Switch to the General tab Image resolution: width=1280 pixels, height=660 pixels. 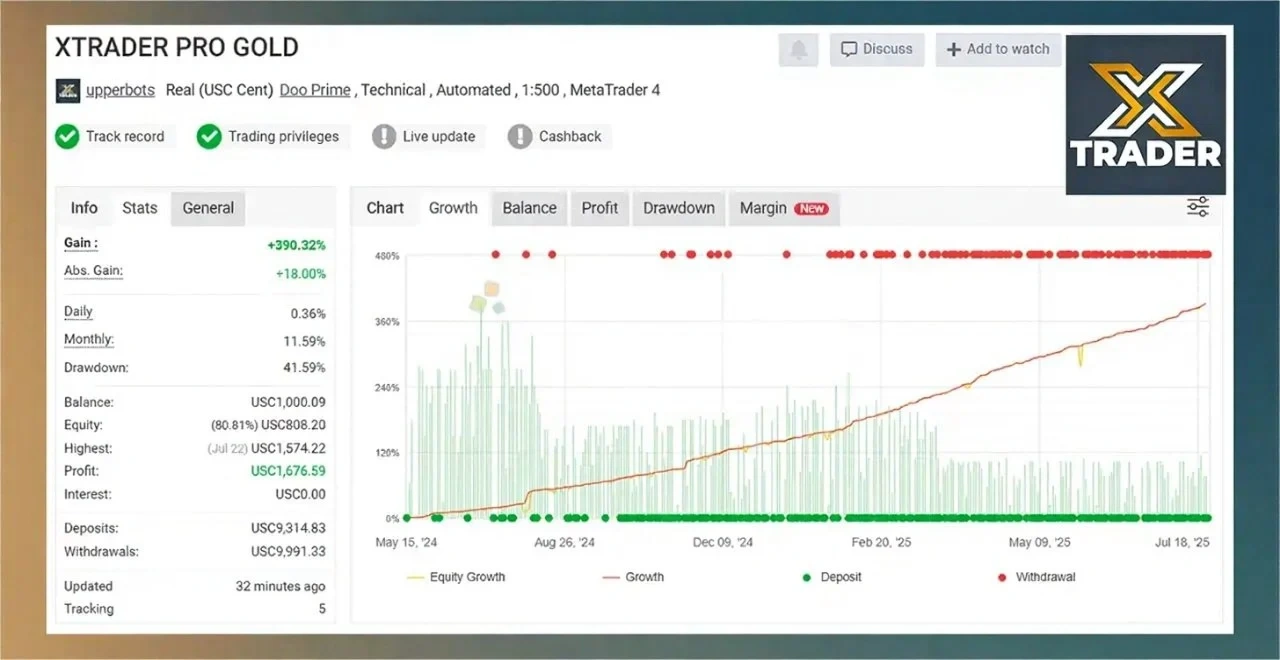tap(208, 208)
